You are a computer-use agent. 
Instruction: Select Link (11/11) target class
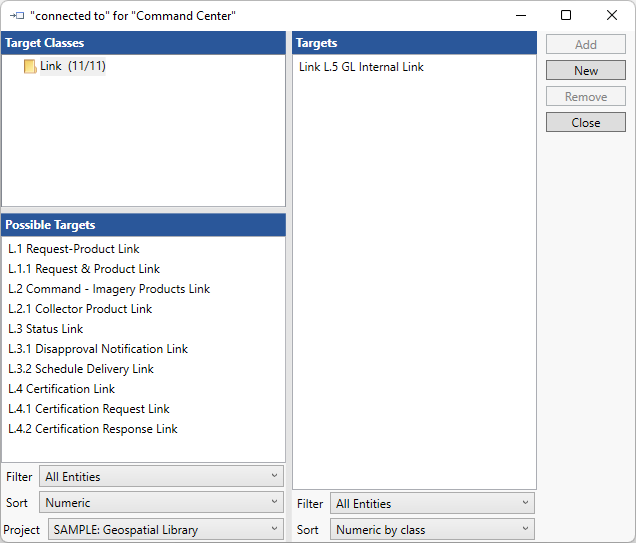pos(72,67)
